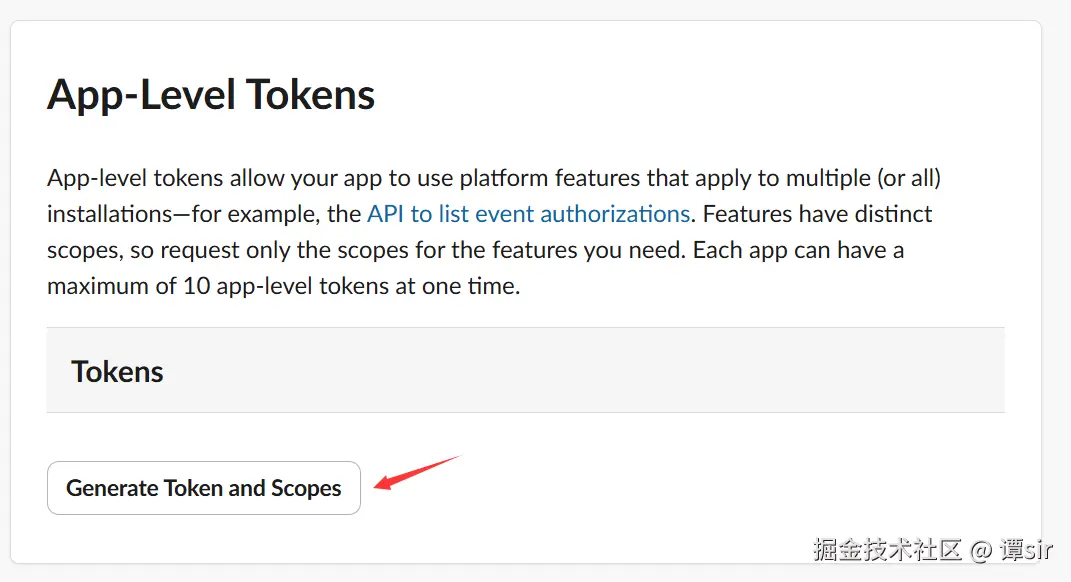Viewport: 1071px width, 582px height.
Task: Click the "Each app can have a" text
Action: tap(798, 250)
